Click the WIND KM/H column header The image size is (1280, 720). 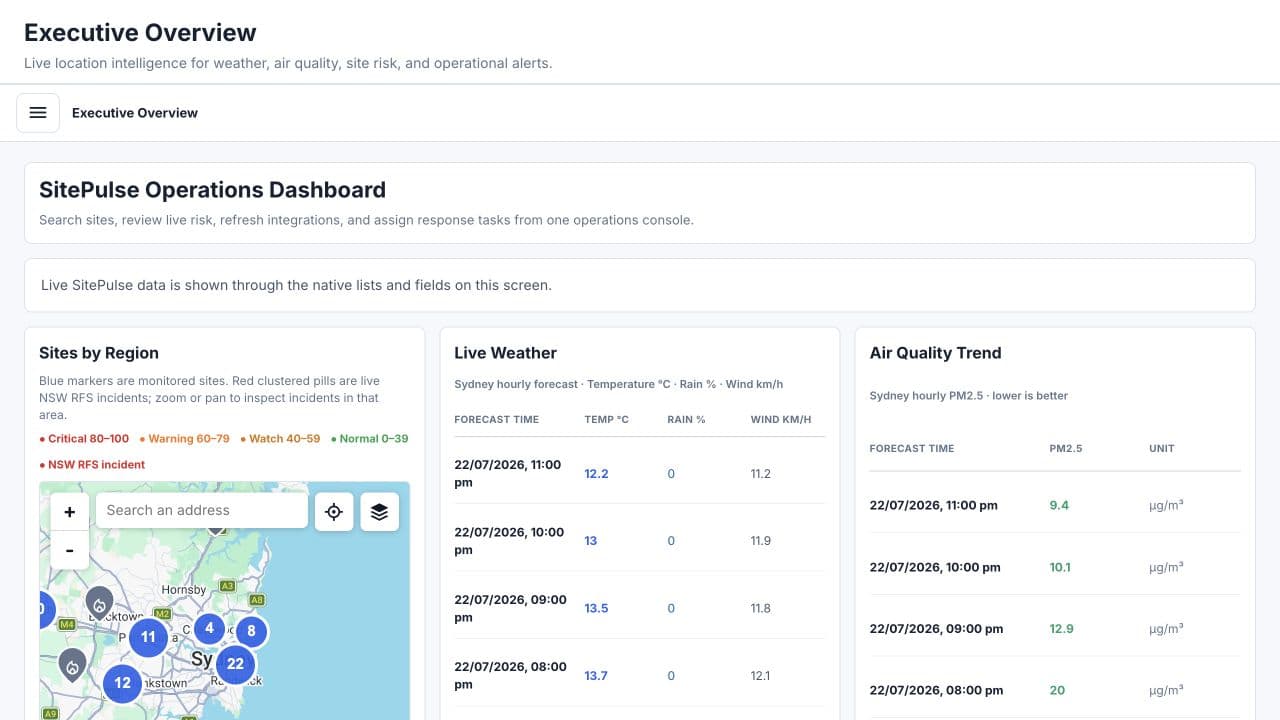click(781, 419)
